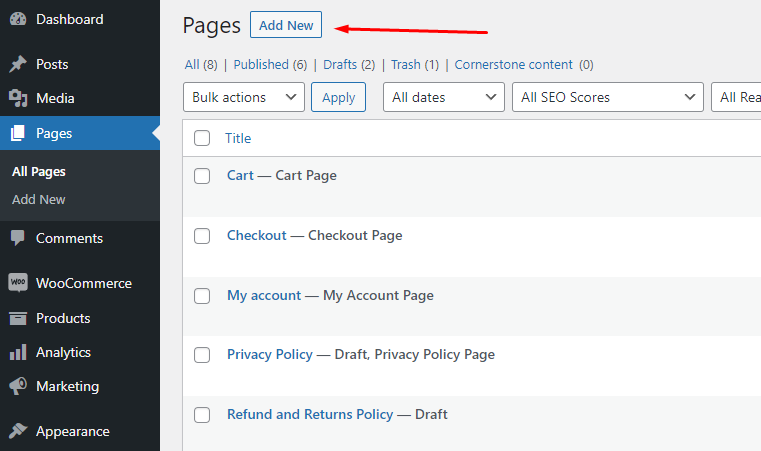Open the Refund and Returns Policy page link

click(310, 414)
